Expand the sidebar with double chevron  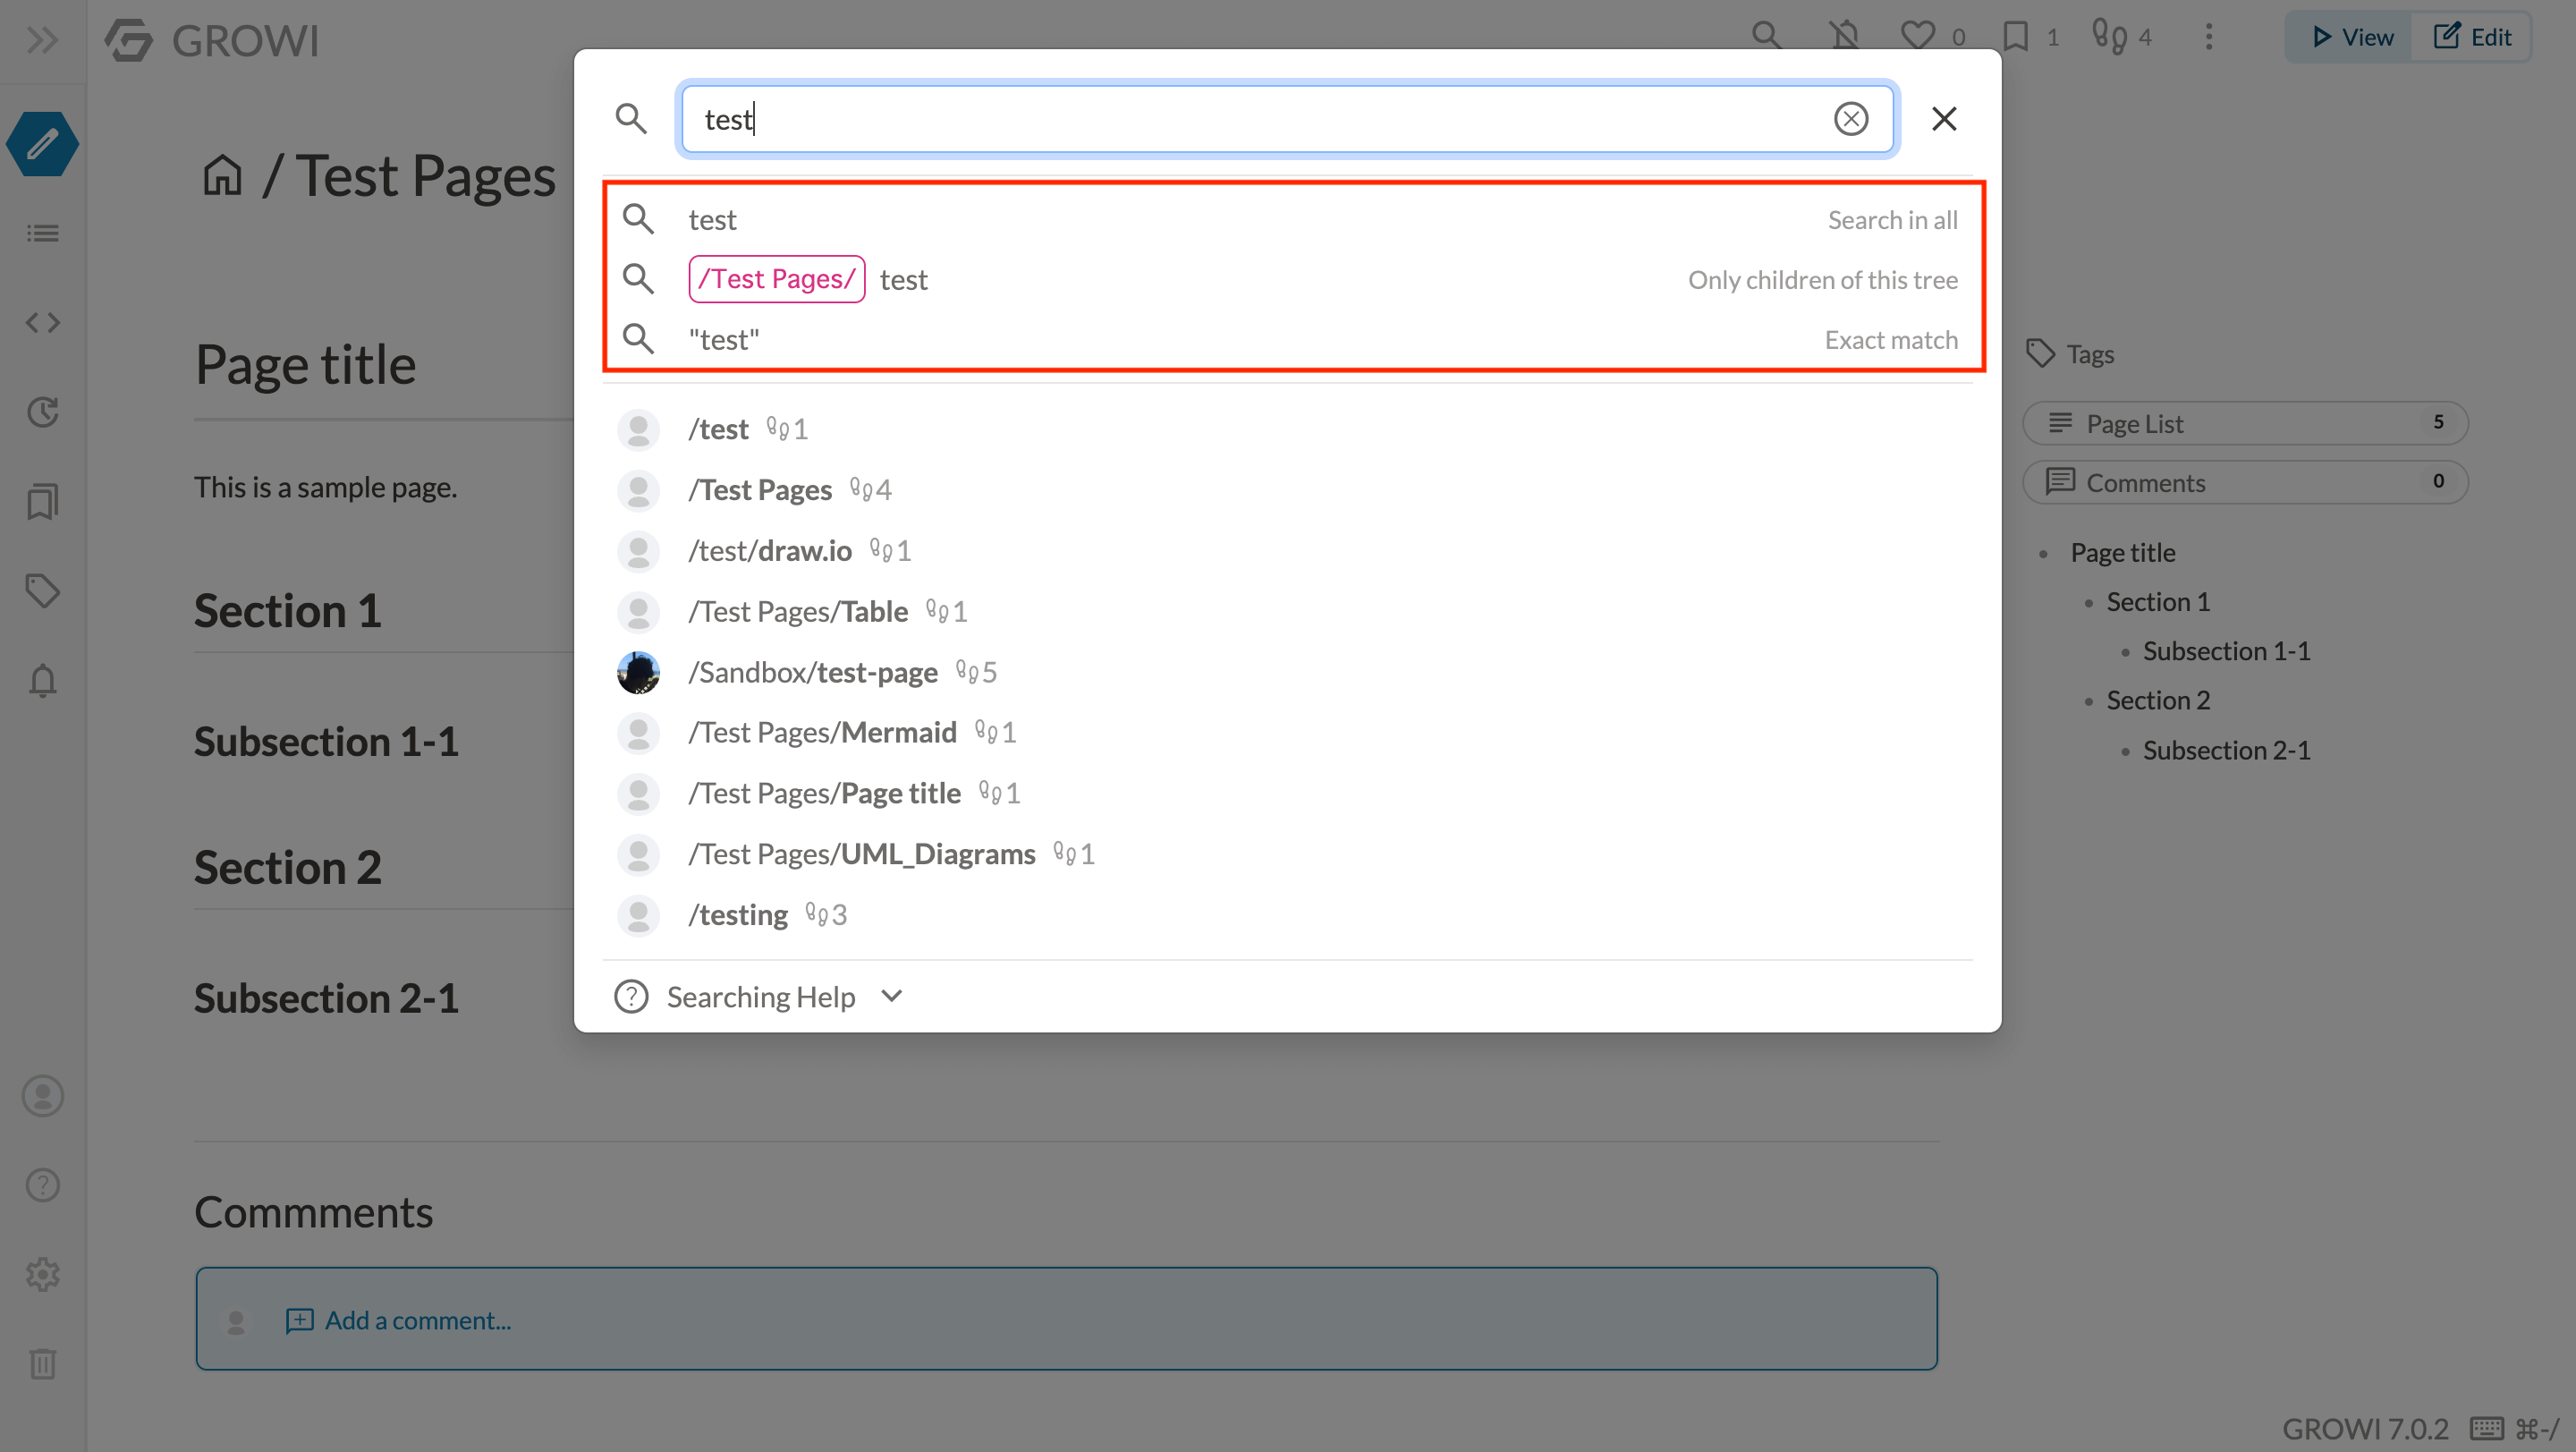pos(42,41)
